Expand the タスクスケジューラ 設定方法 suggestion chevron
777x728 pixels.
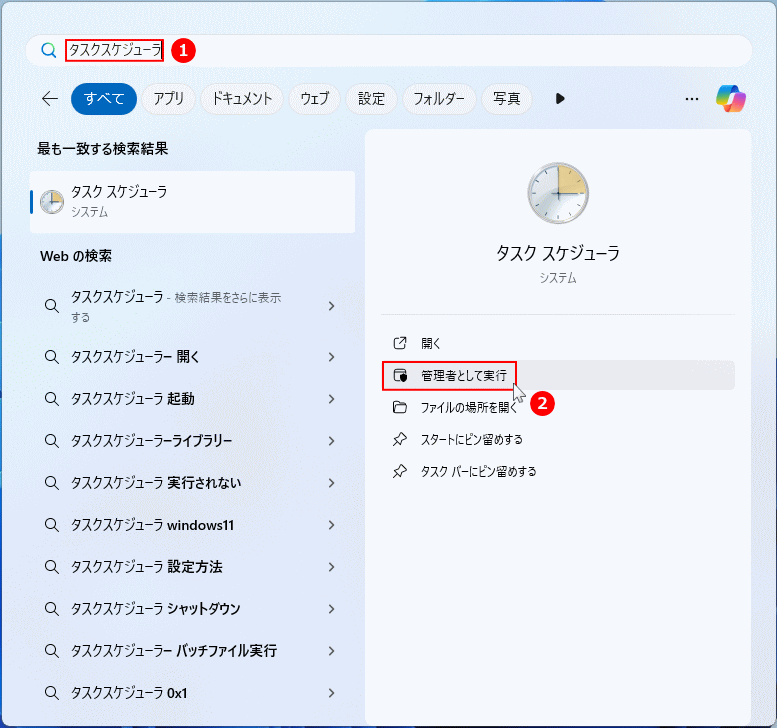click(332, 567)
